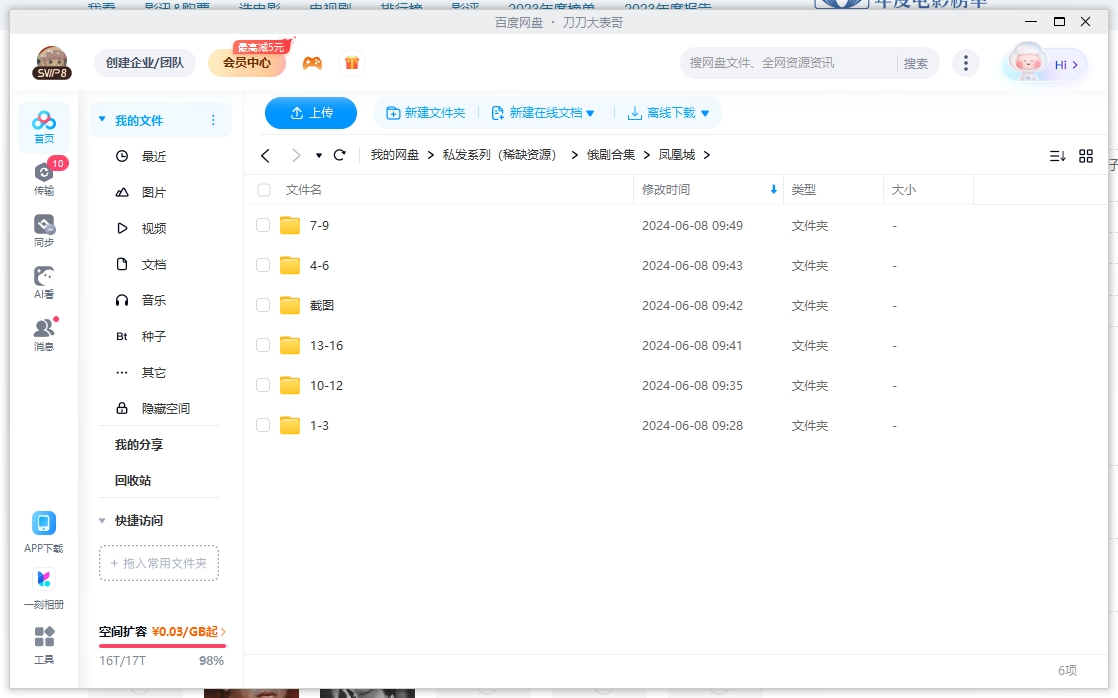Viewport: 1118px width, 698px height.
Task: Navigate to 俄剧合集 in the breadcrumb
Action: (x=610, y=155)
